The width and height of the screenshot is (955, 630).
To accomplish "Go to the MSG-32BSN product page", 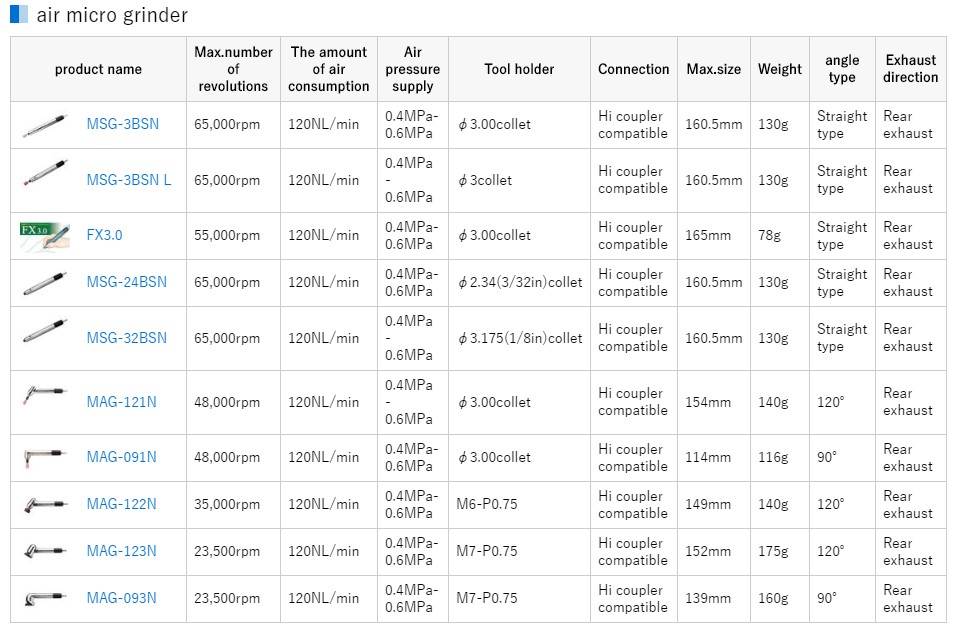I will click(x=126, y=338).
